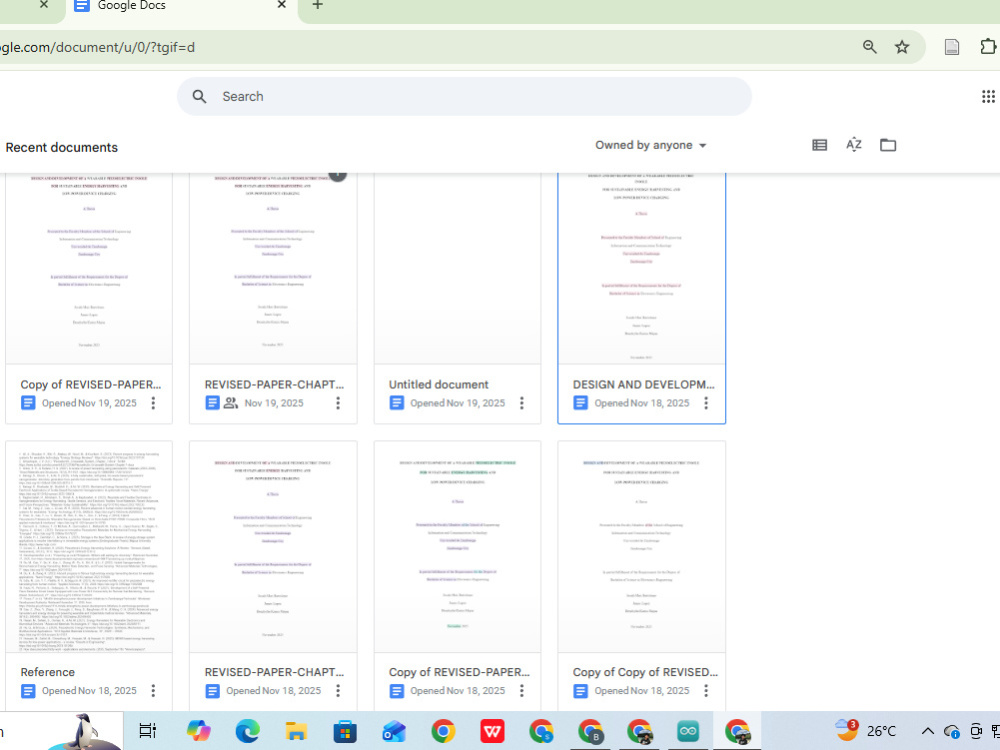1000x750 pixels.
Task: Open File Explorer from the taskbar
Action: tap(297, 731)
